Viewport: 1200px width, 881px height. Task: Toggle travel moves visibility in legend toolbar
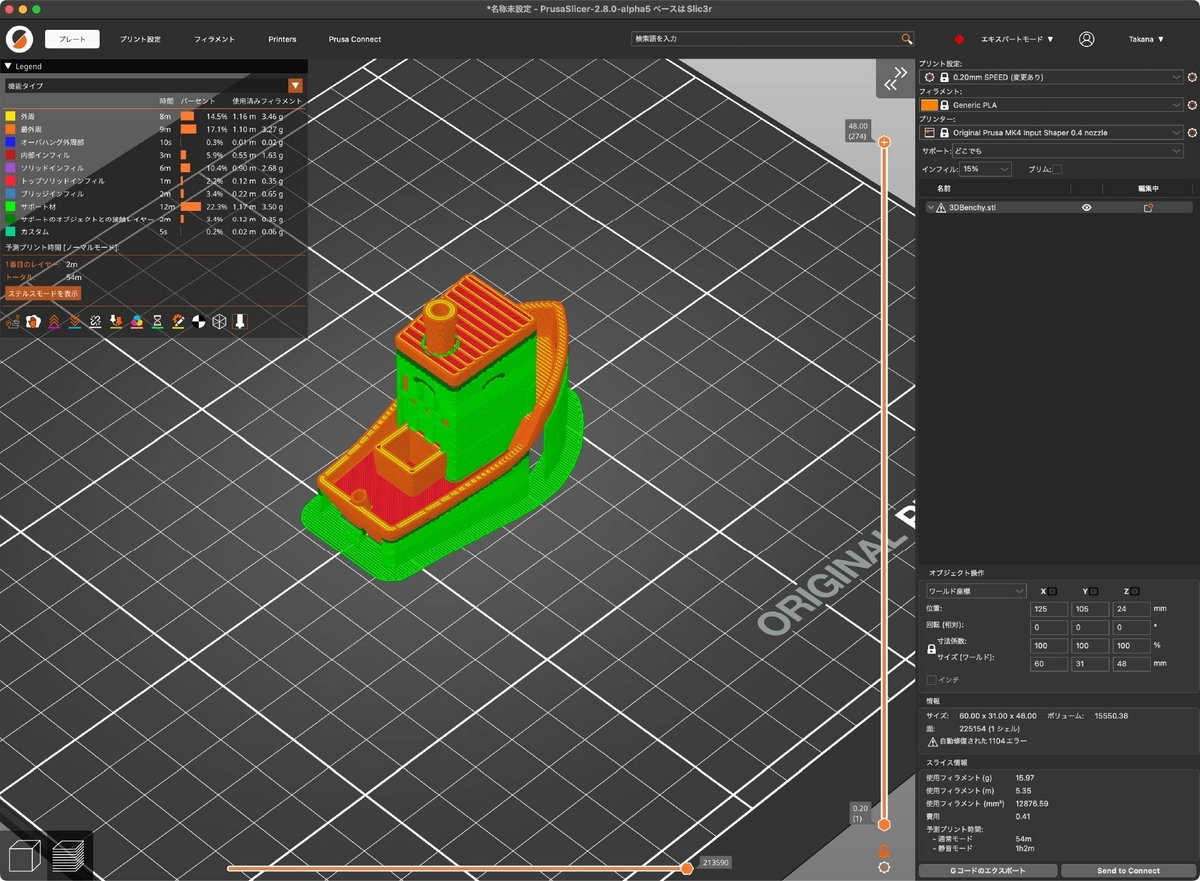(13, 321)
